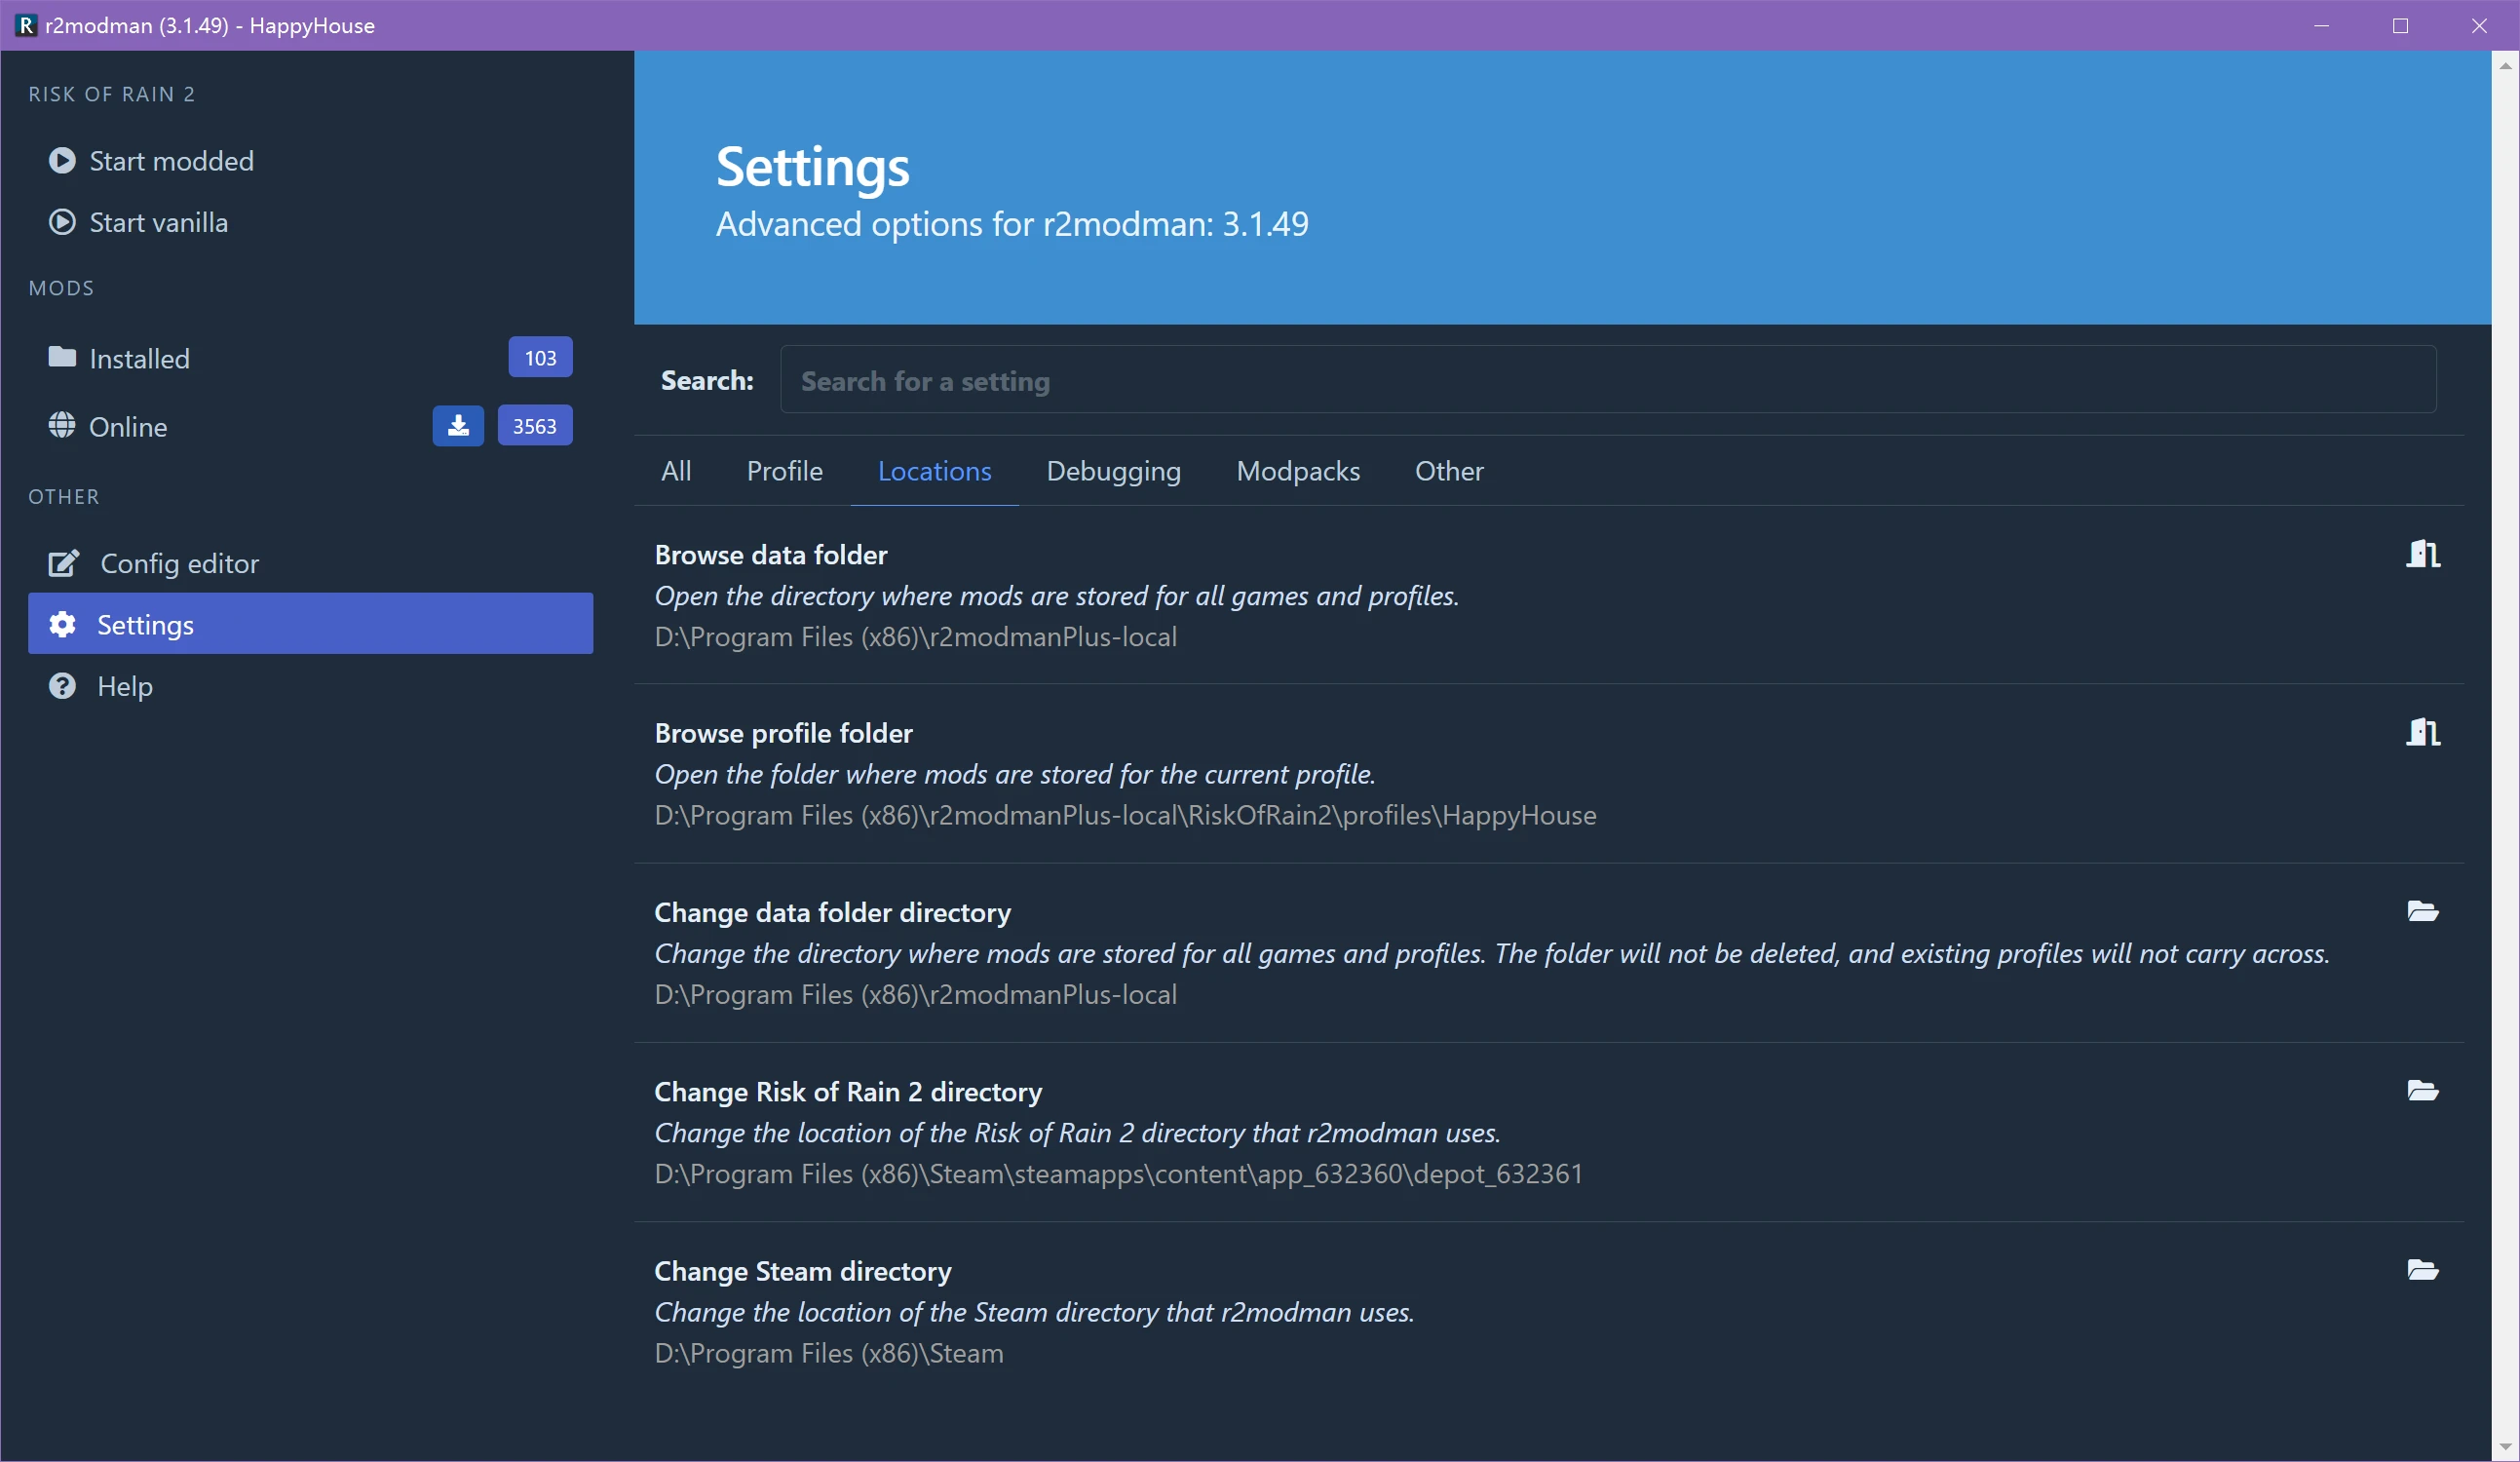The width and height of the screenshot is (2520, 1462).
Task: Launch game with Start modded
Action: coord(170,161)
